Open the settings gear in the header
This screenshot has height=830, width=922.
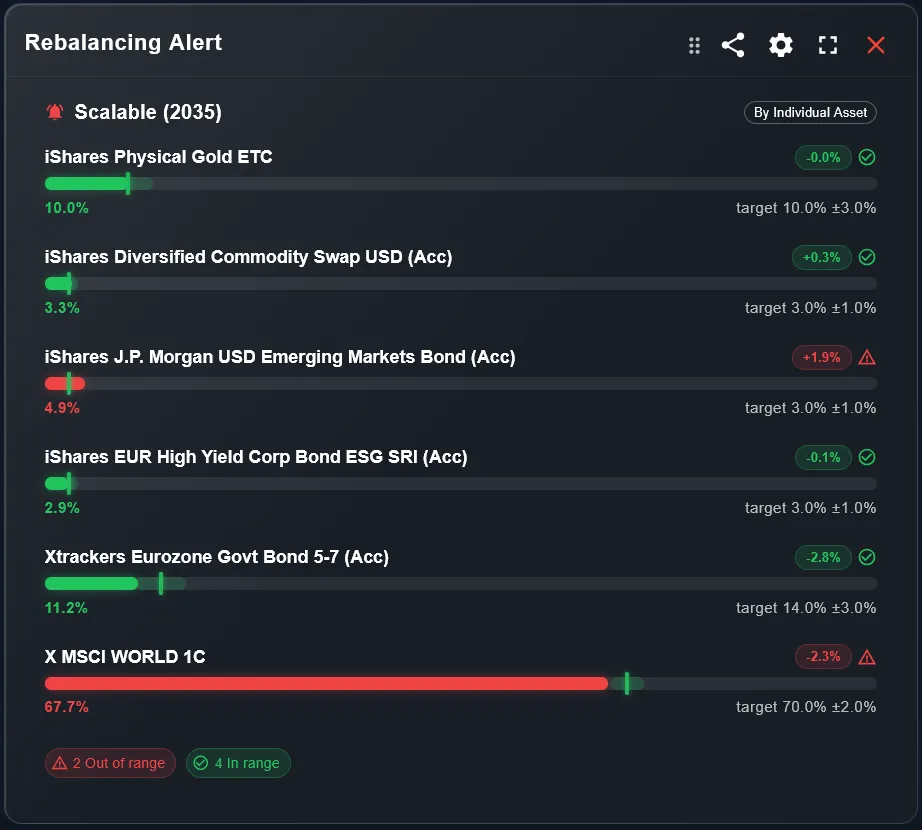click(x=780, y=45)
